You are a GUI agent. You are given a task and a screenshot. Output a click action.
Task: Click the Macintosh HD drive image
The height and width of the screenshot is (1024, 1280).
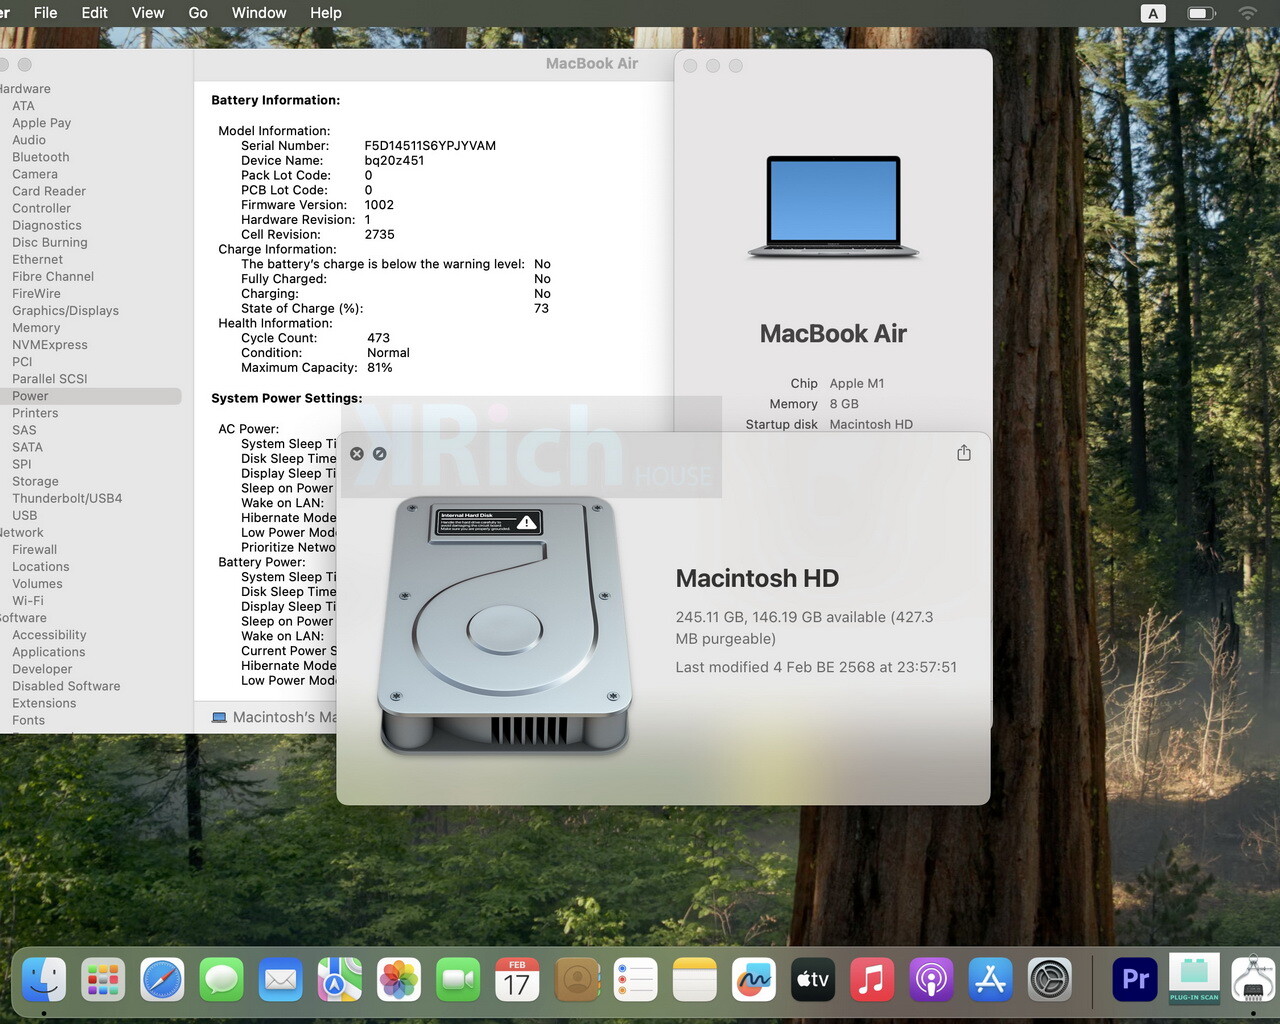(505, 624)
